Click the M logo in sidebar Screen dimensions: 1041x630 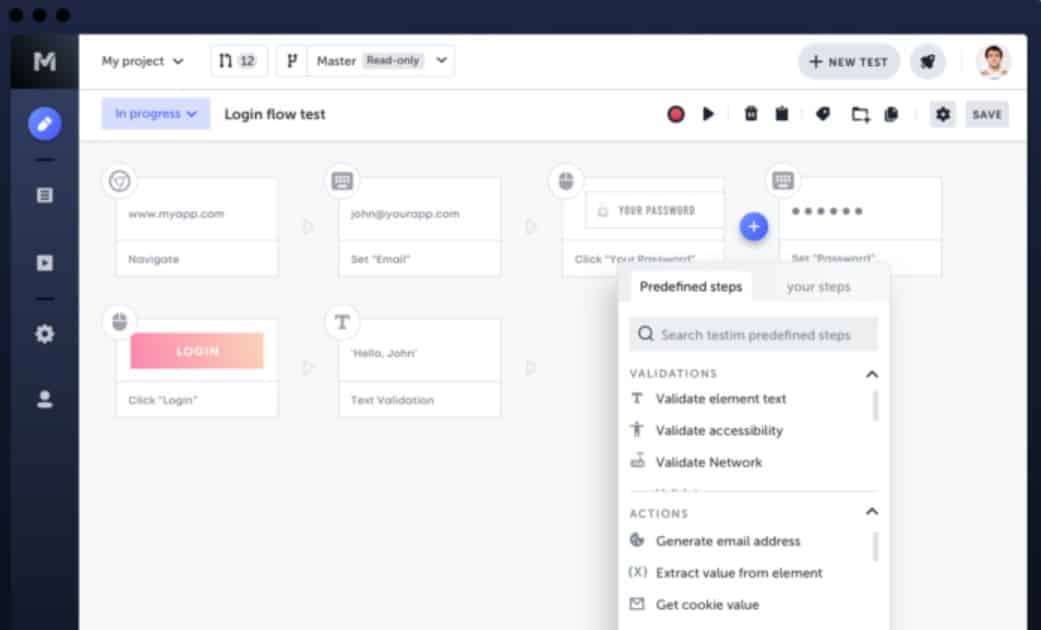[x=44, y=62]
